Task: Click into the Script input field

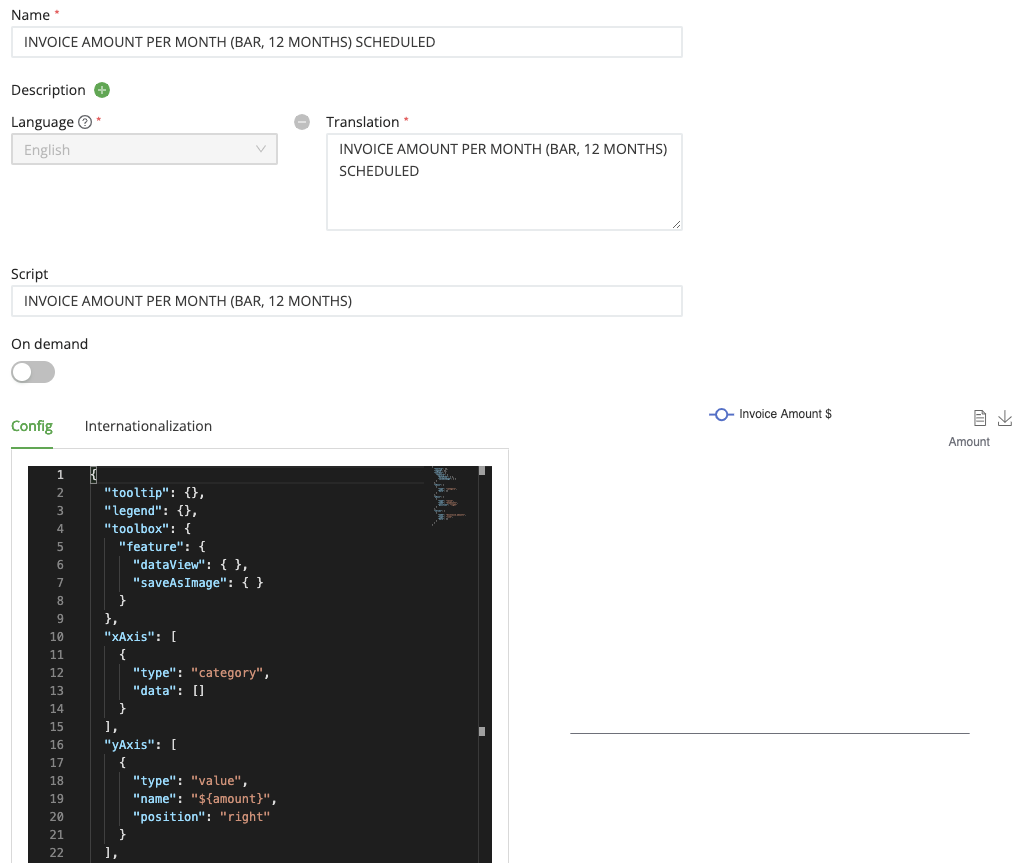Action: 346,301
